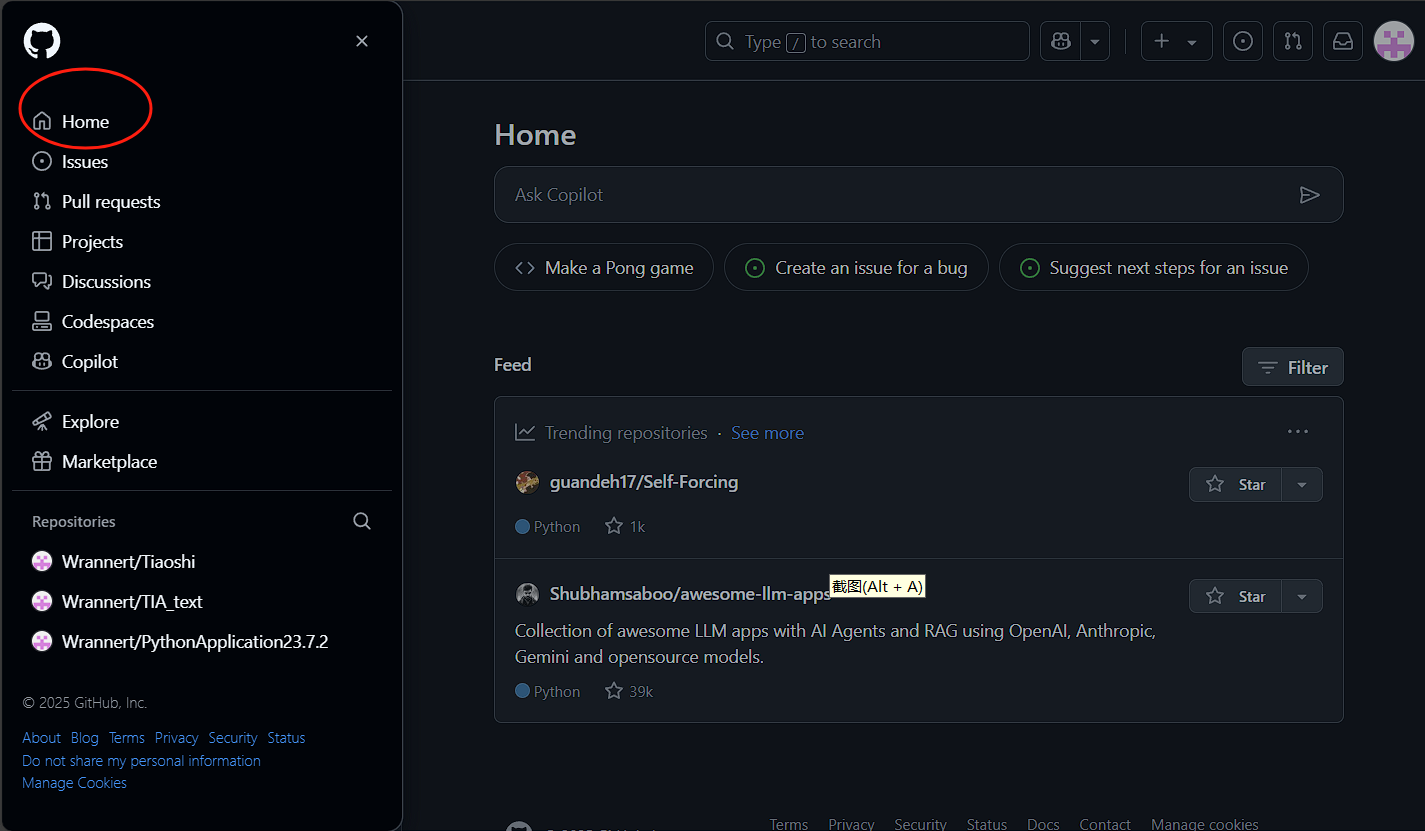Open the Codespaces section from the sidebar

[107, 321]
